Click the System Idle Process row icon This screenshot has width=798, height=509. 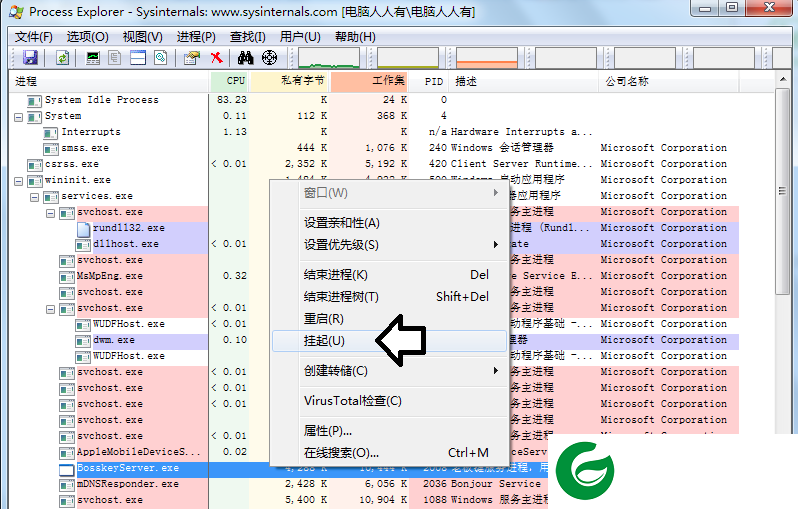click(x=34, y=101)
